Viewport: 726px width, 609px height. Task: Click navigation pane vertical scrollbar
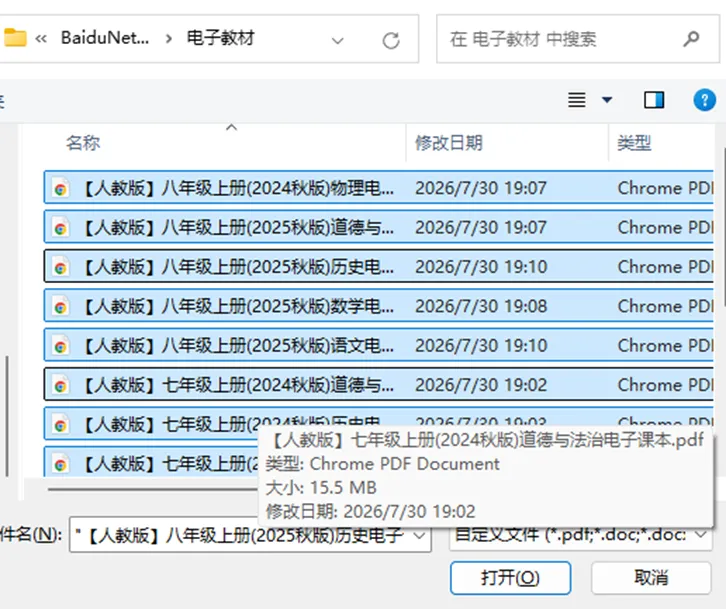(6, 416)
